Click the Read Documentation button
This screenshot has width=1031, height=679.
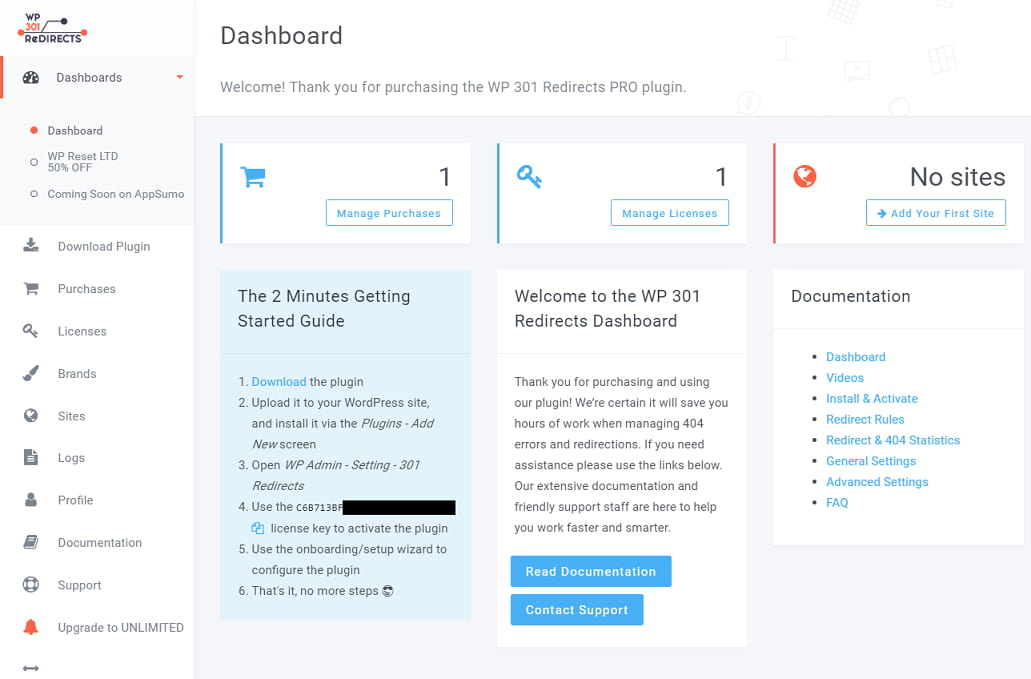coord(591,571)
